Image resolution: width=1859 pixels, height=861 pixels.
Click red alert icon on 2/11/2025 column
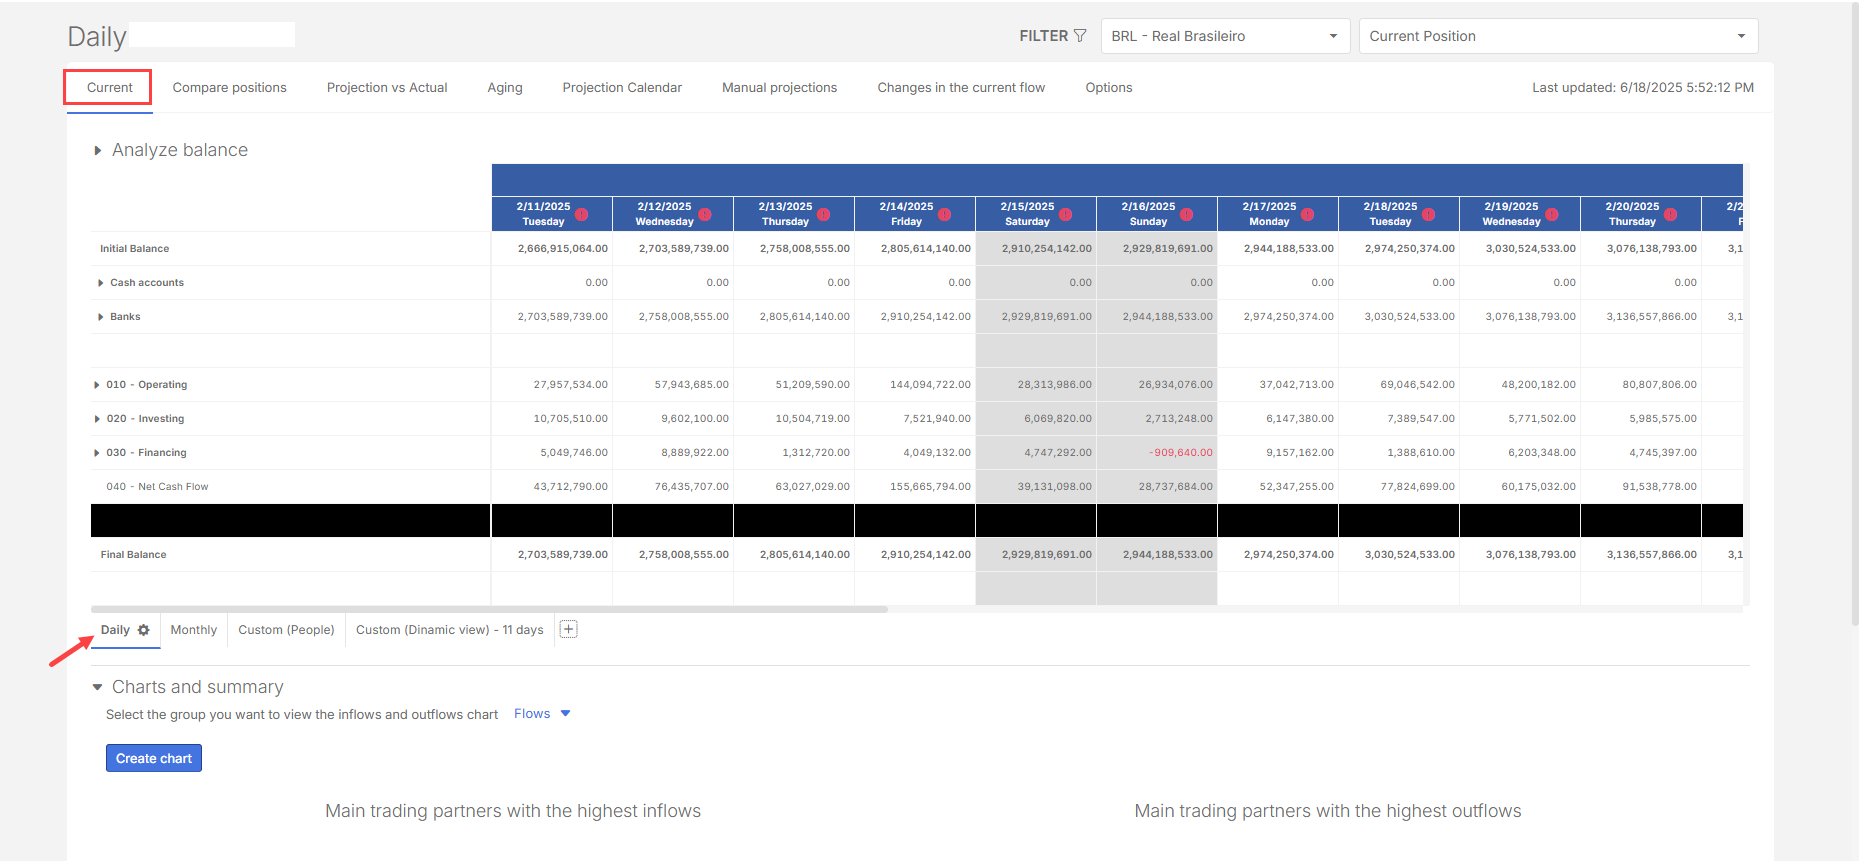(581, 214)
